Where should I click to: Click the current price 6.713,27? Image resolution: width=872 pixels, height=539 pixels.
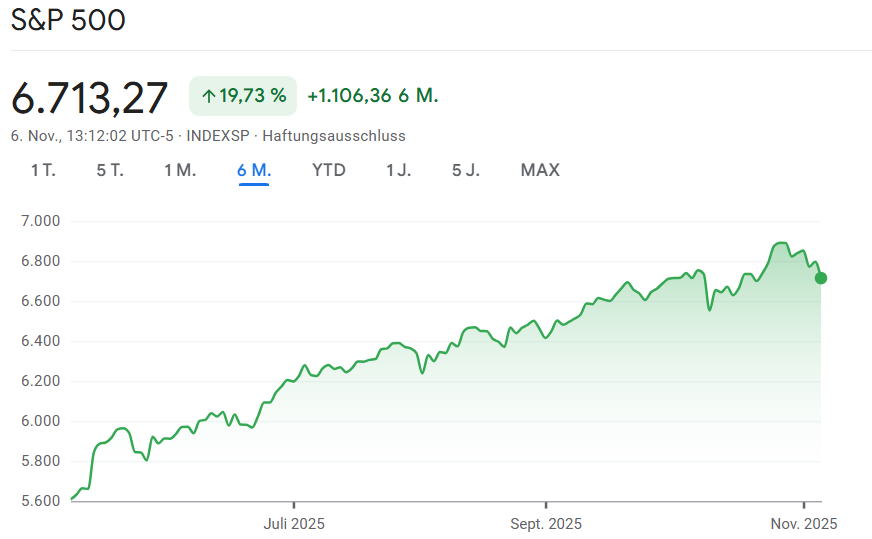coord(90,97)
